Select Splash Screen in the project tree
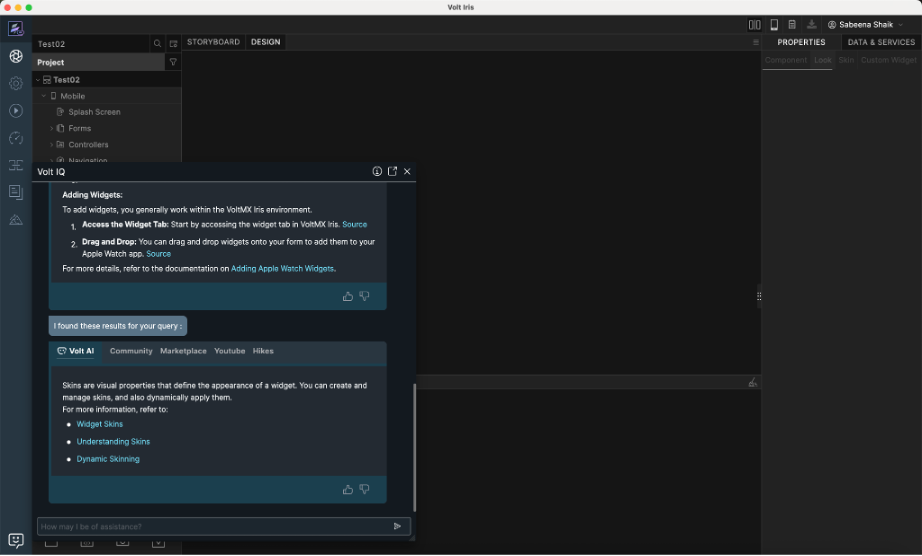Viewport: 922px width, 556px height. point(94,112)
